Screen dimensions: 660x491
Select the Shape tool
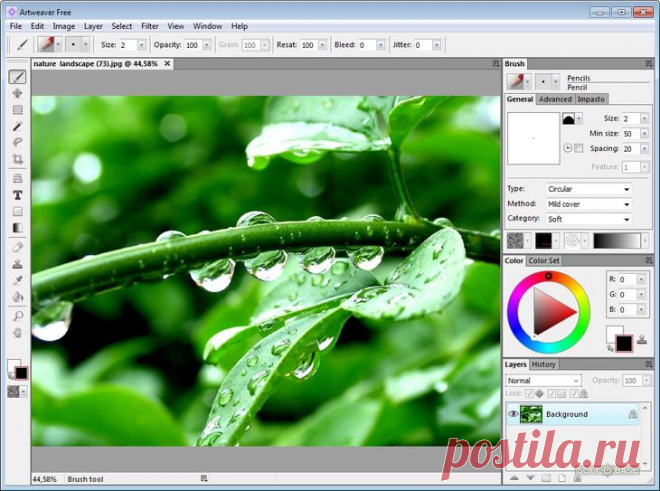[17, 211]
